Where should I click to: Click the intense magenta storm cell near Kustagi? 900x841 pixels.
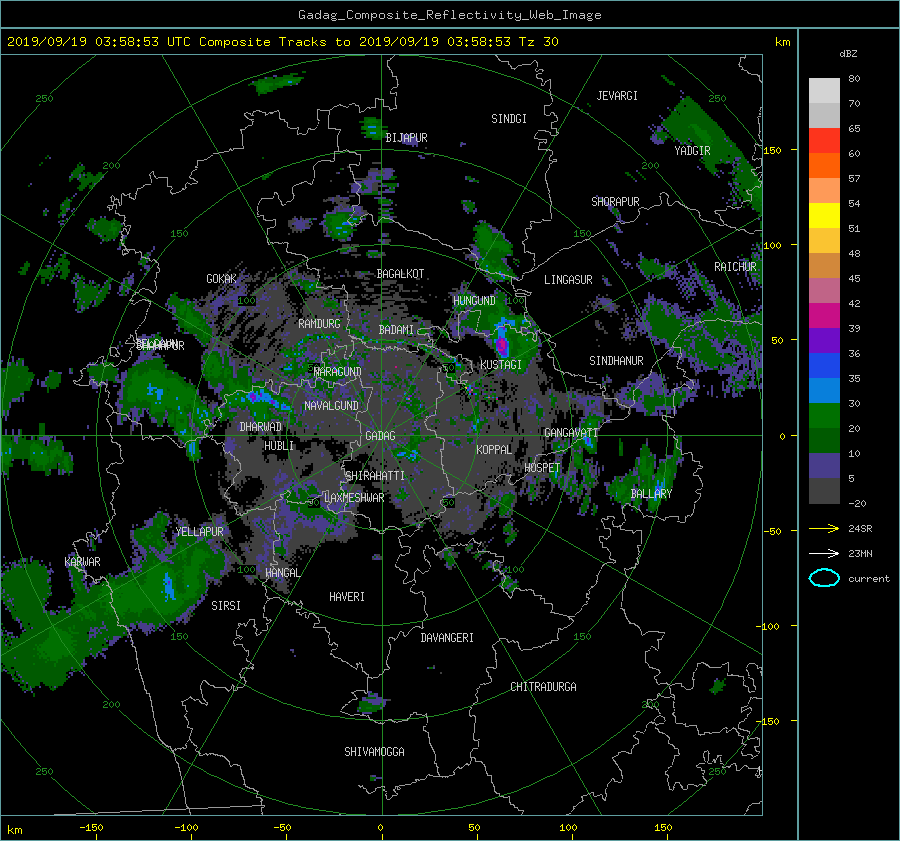[502, 344]
